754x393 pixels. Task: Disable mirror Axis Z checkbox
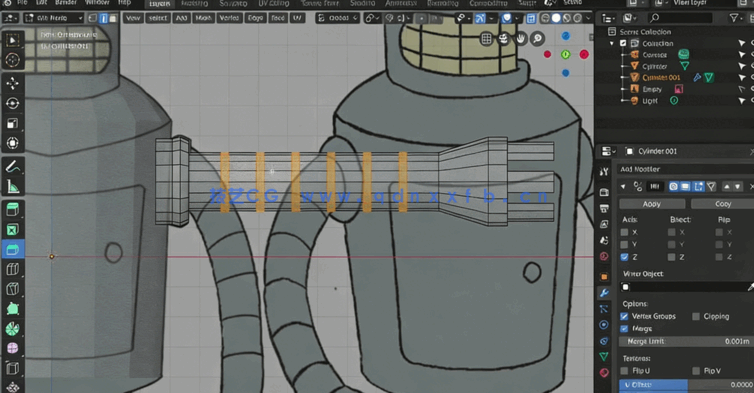click(625, 257)
